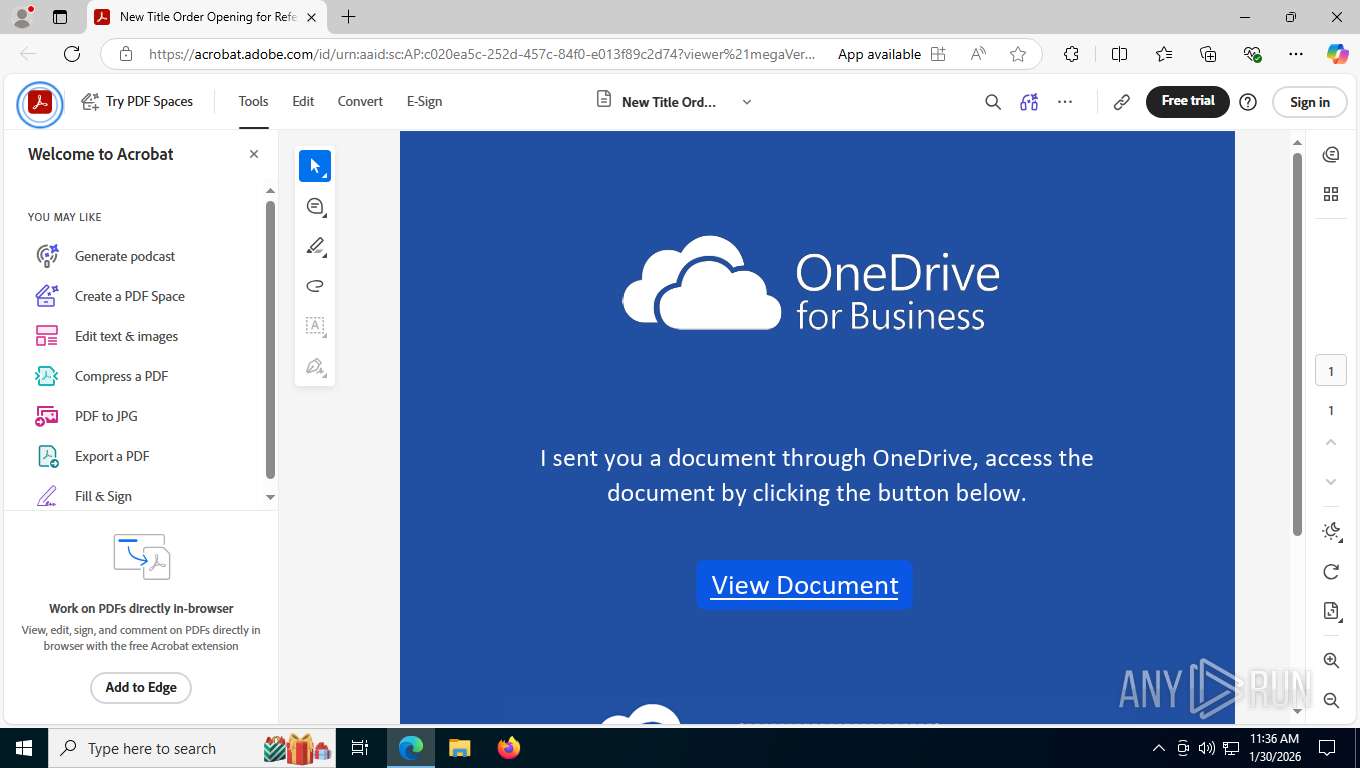
Task: Open Windows Start menu
Action: tap(23, 748)
